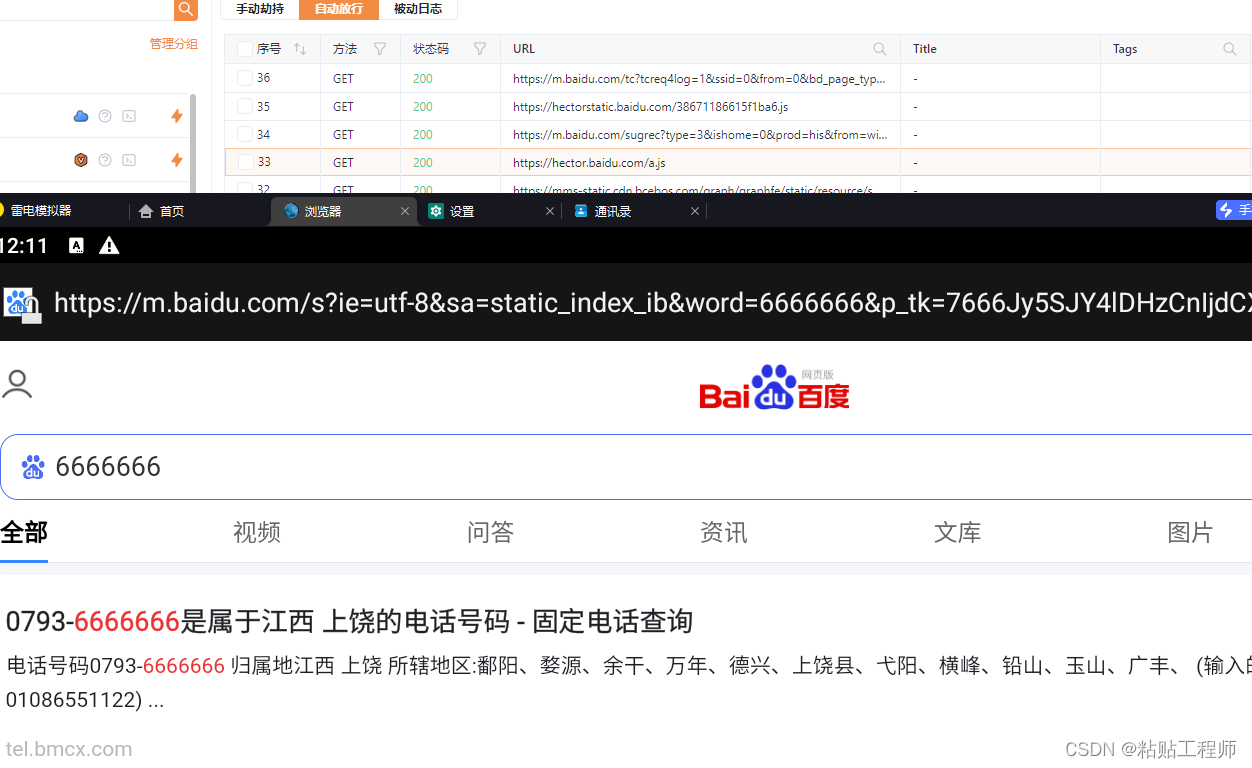This screenshot has width=1252, height=768.
Task: Click the warning triangle icon in the status bar
Action: 108,245
